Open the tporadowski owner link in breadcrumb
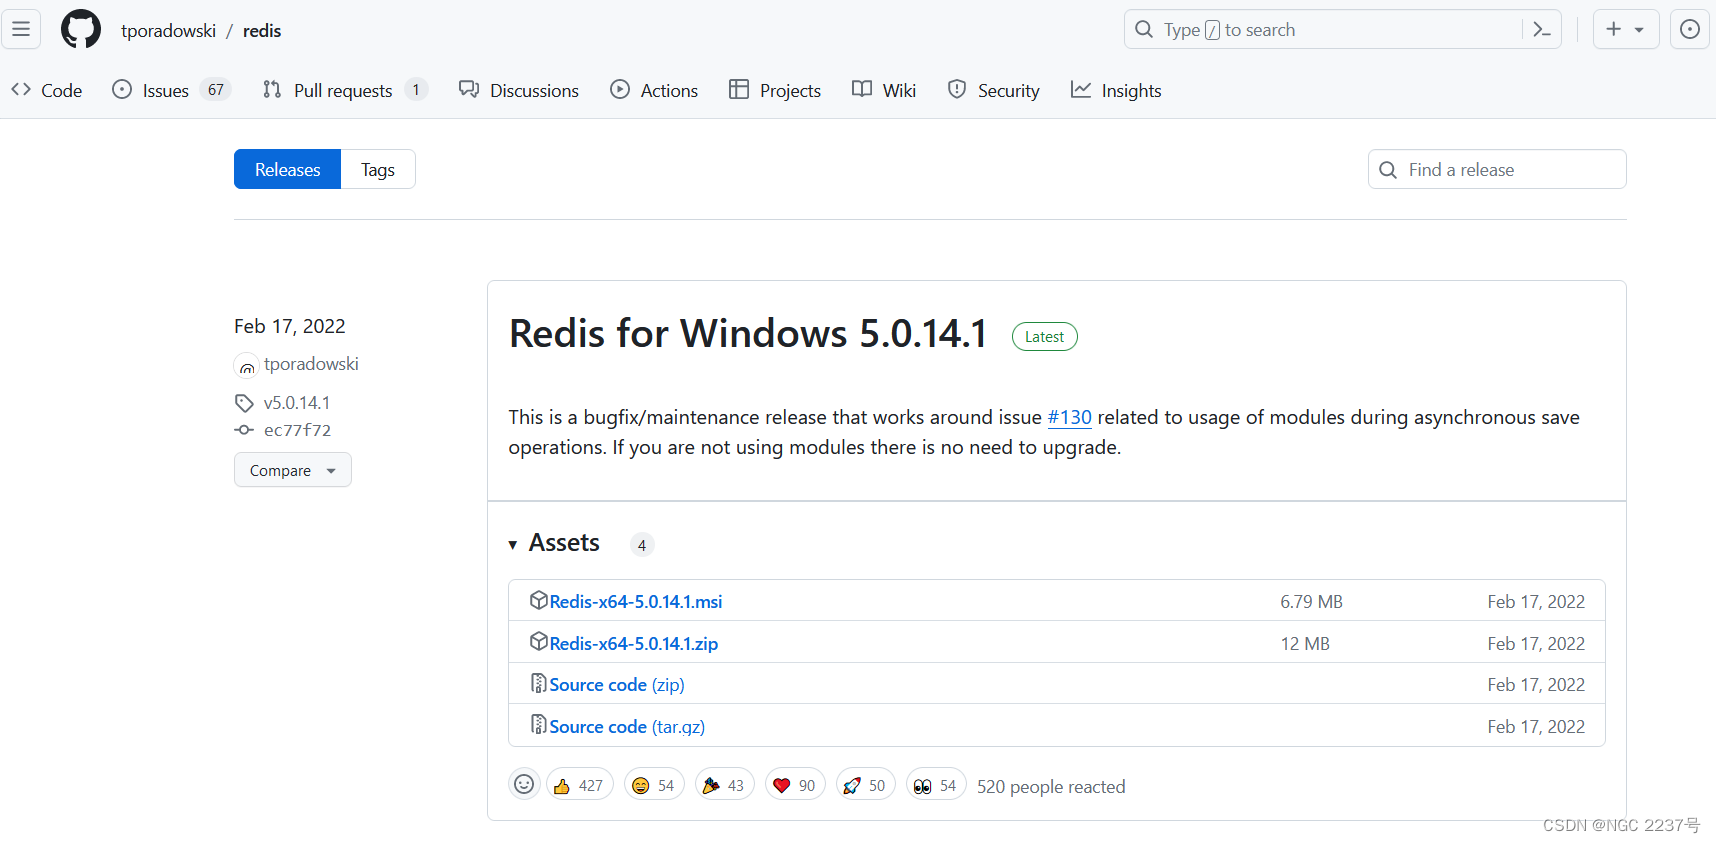 pyautogui.click(x=168, y=30)
